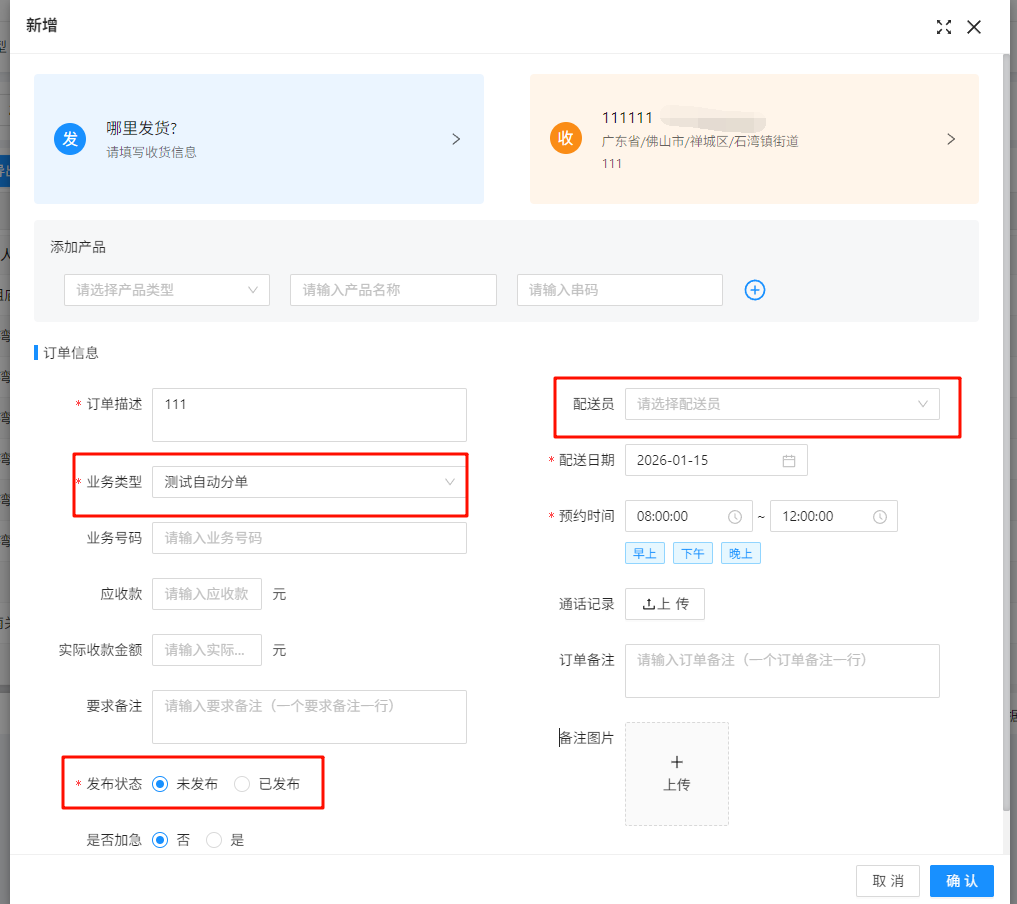The height and width of the screenshot is (904, 1017).
Task: Click the plus in 备注图片 upload box
Action: coord(677,762)
